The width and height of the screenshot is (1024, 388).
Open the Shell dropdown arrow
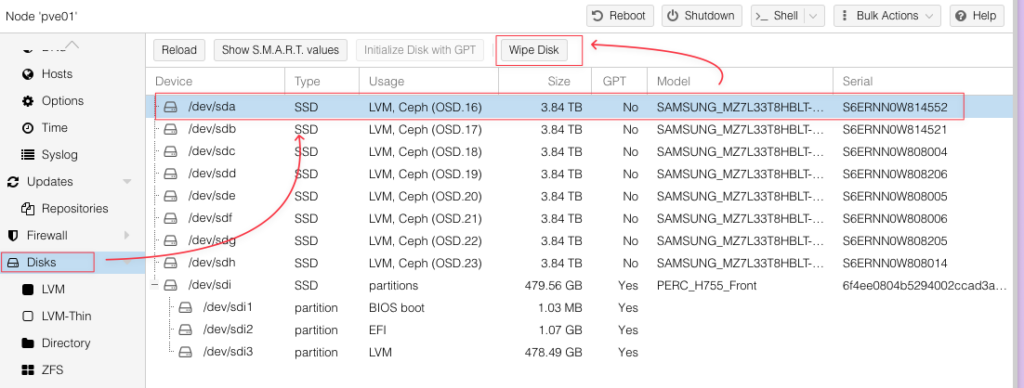pyautogui.click(x=814, y=16)
